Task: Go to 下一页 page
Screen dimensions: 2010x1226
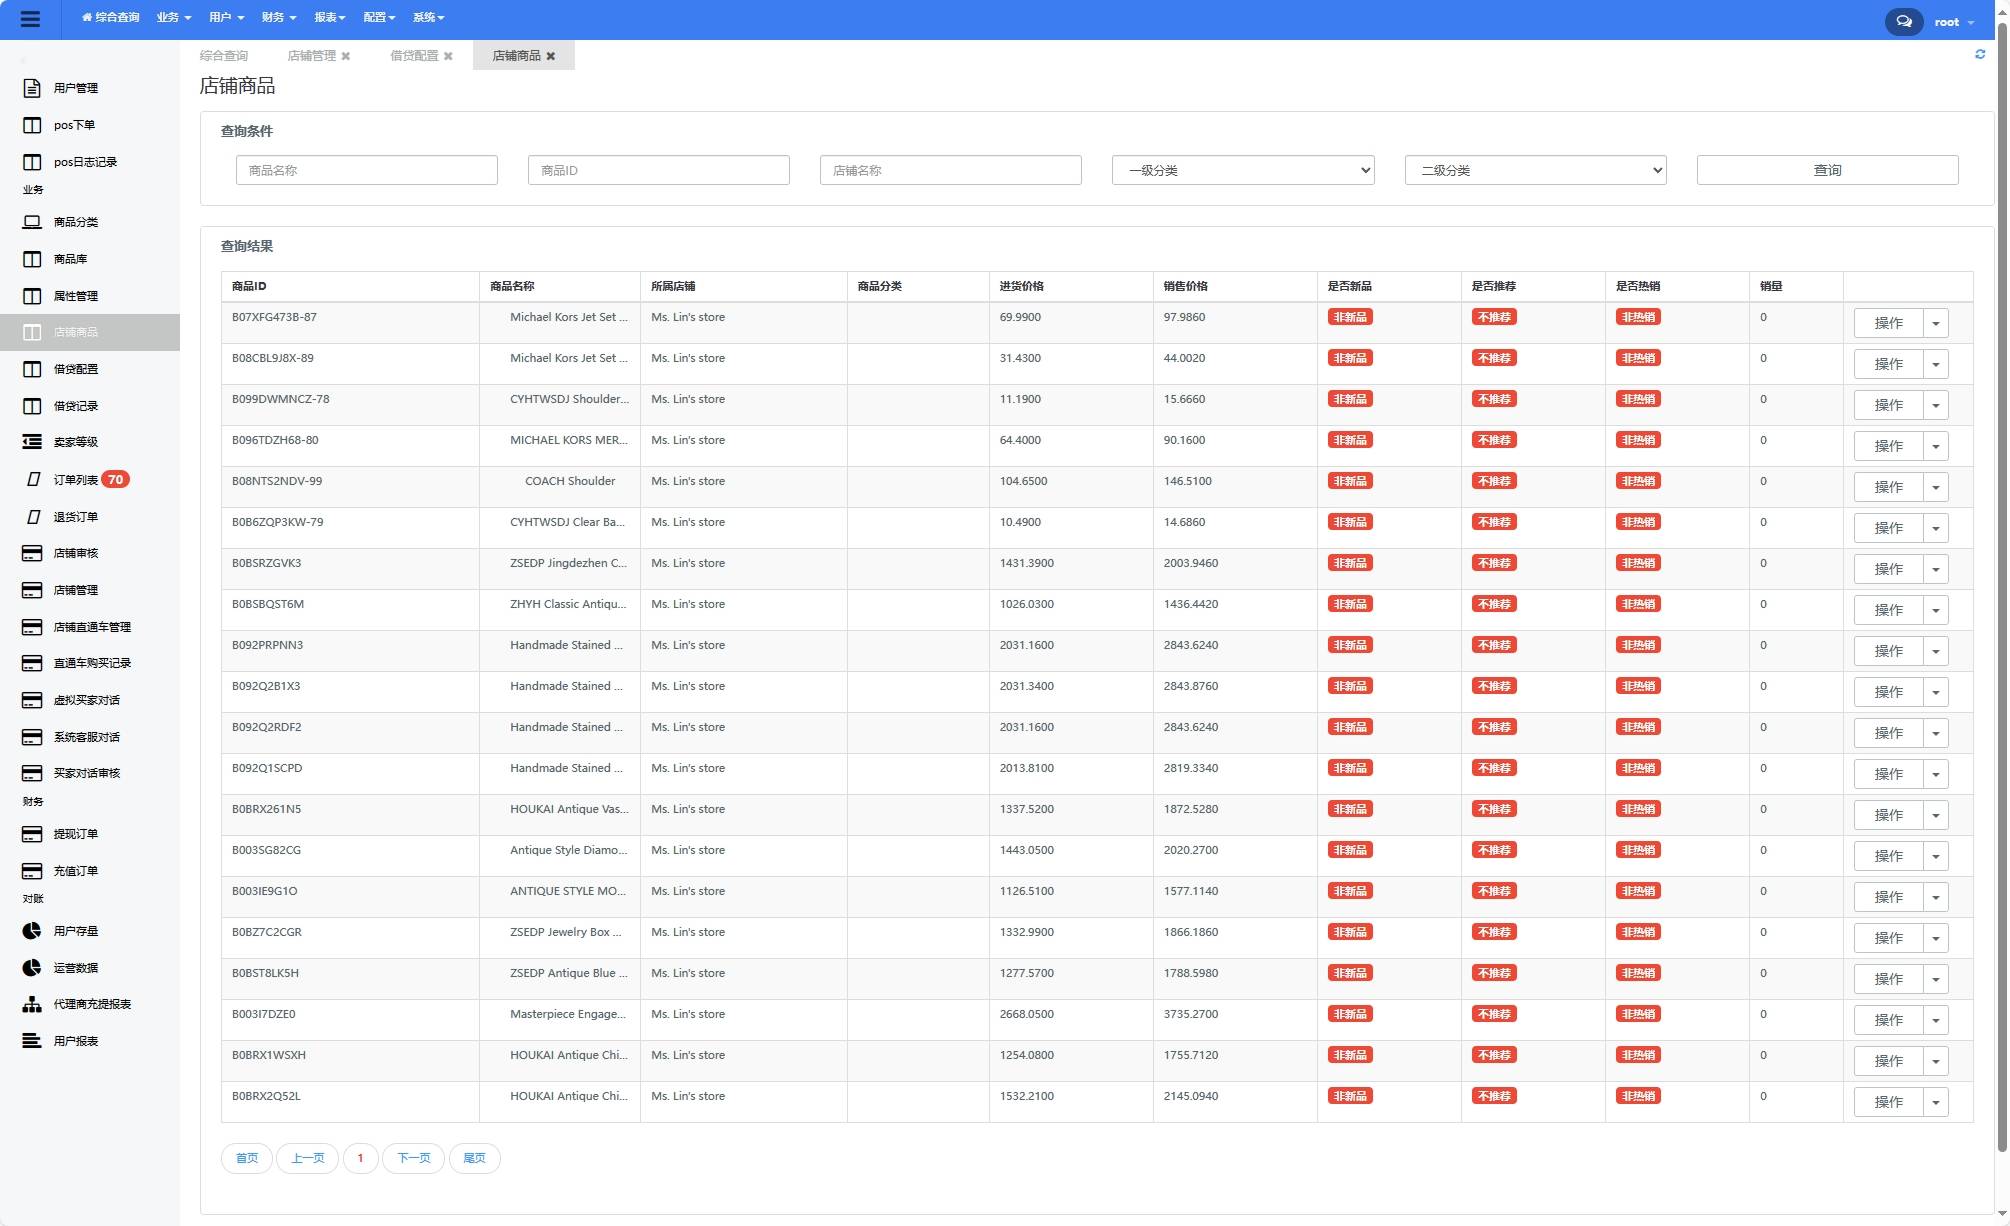Action: click(x=413, y=1158)
